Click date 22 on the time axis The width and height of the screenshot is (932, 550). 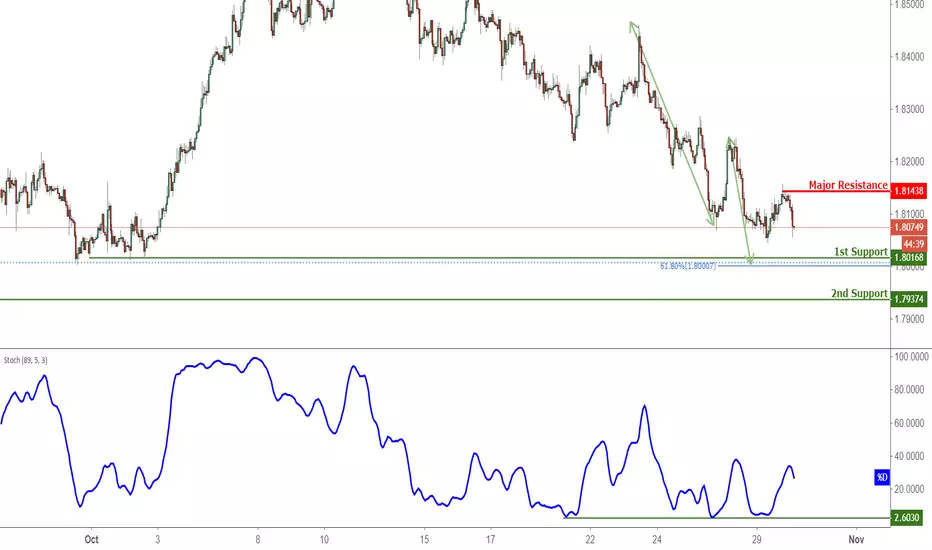point(590,540)
